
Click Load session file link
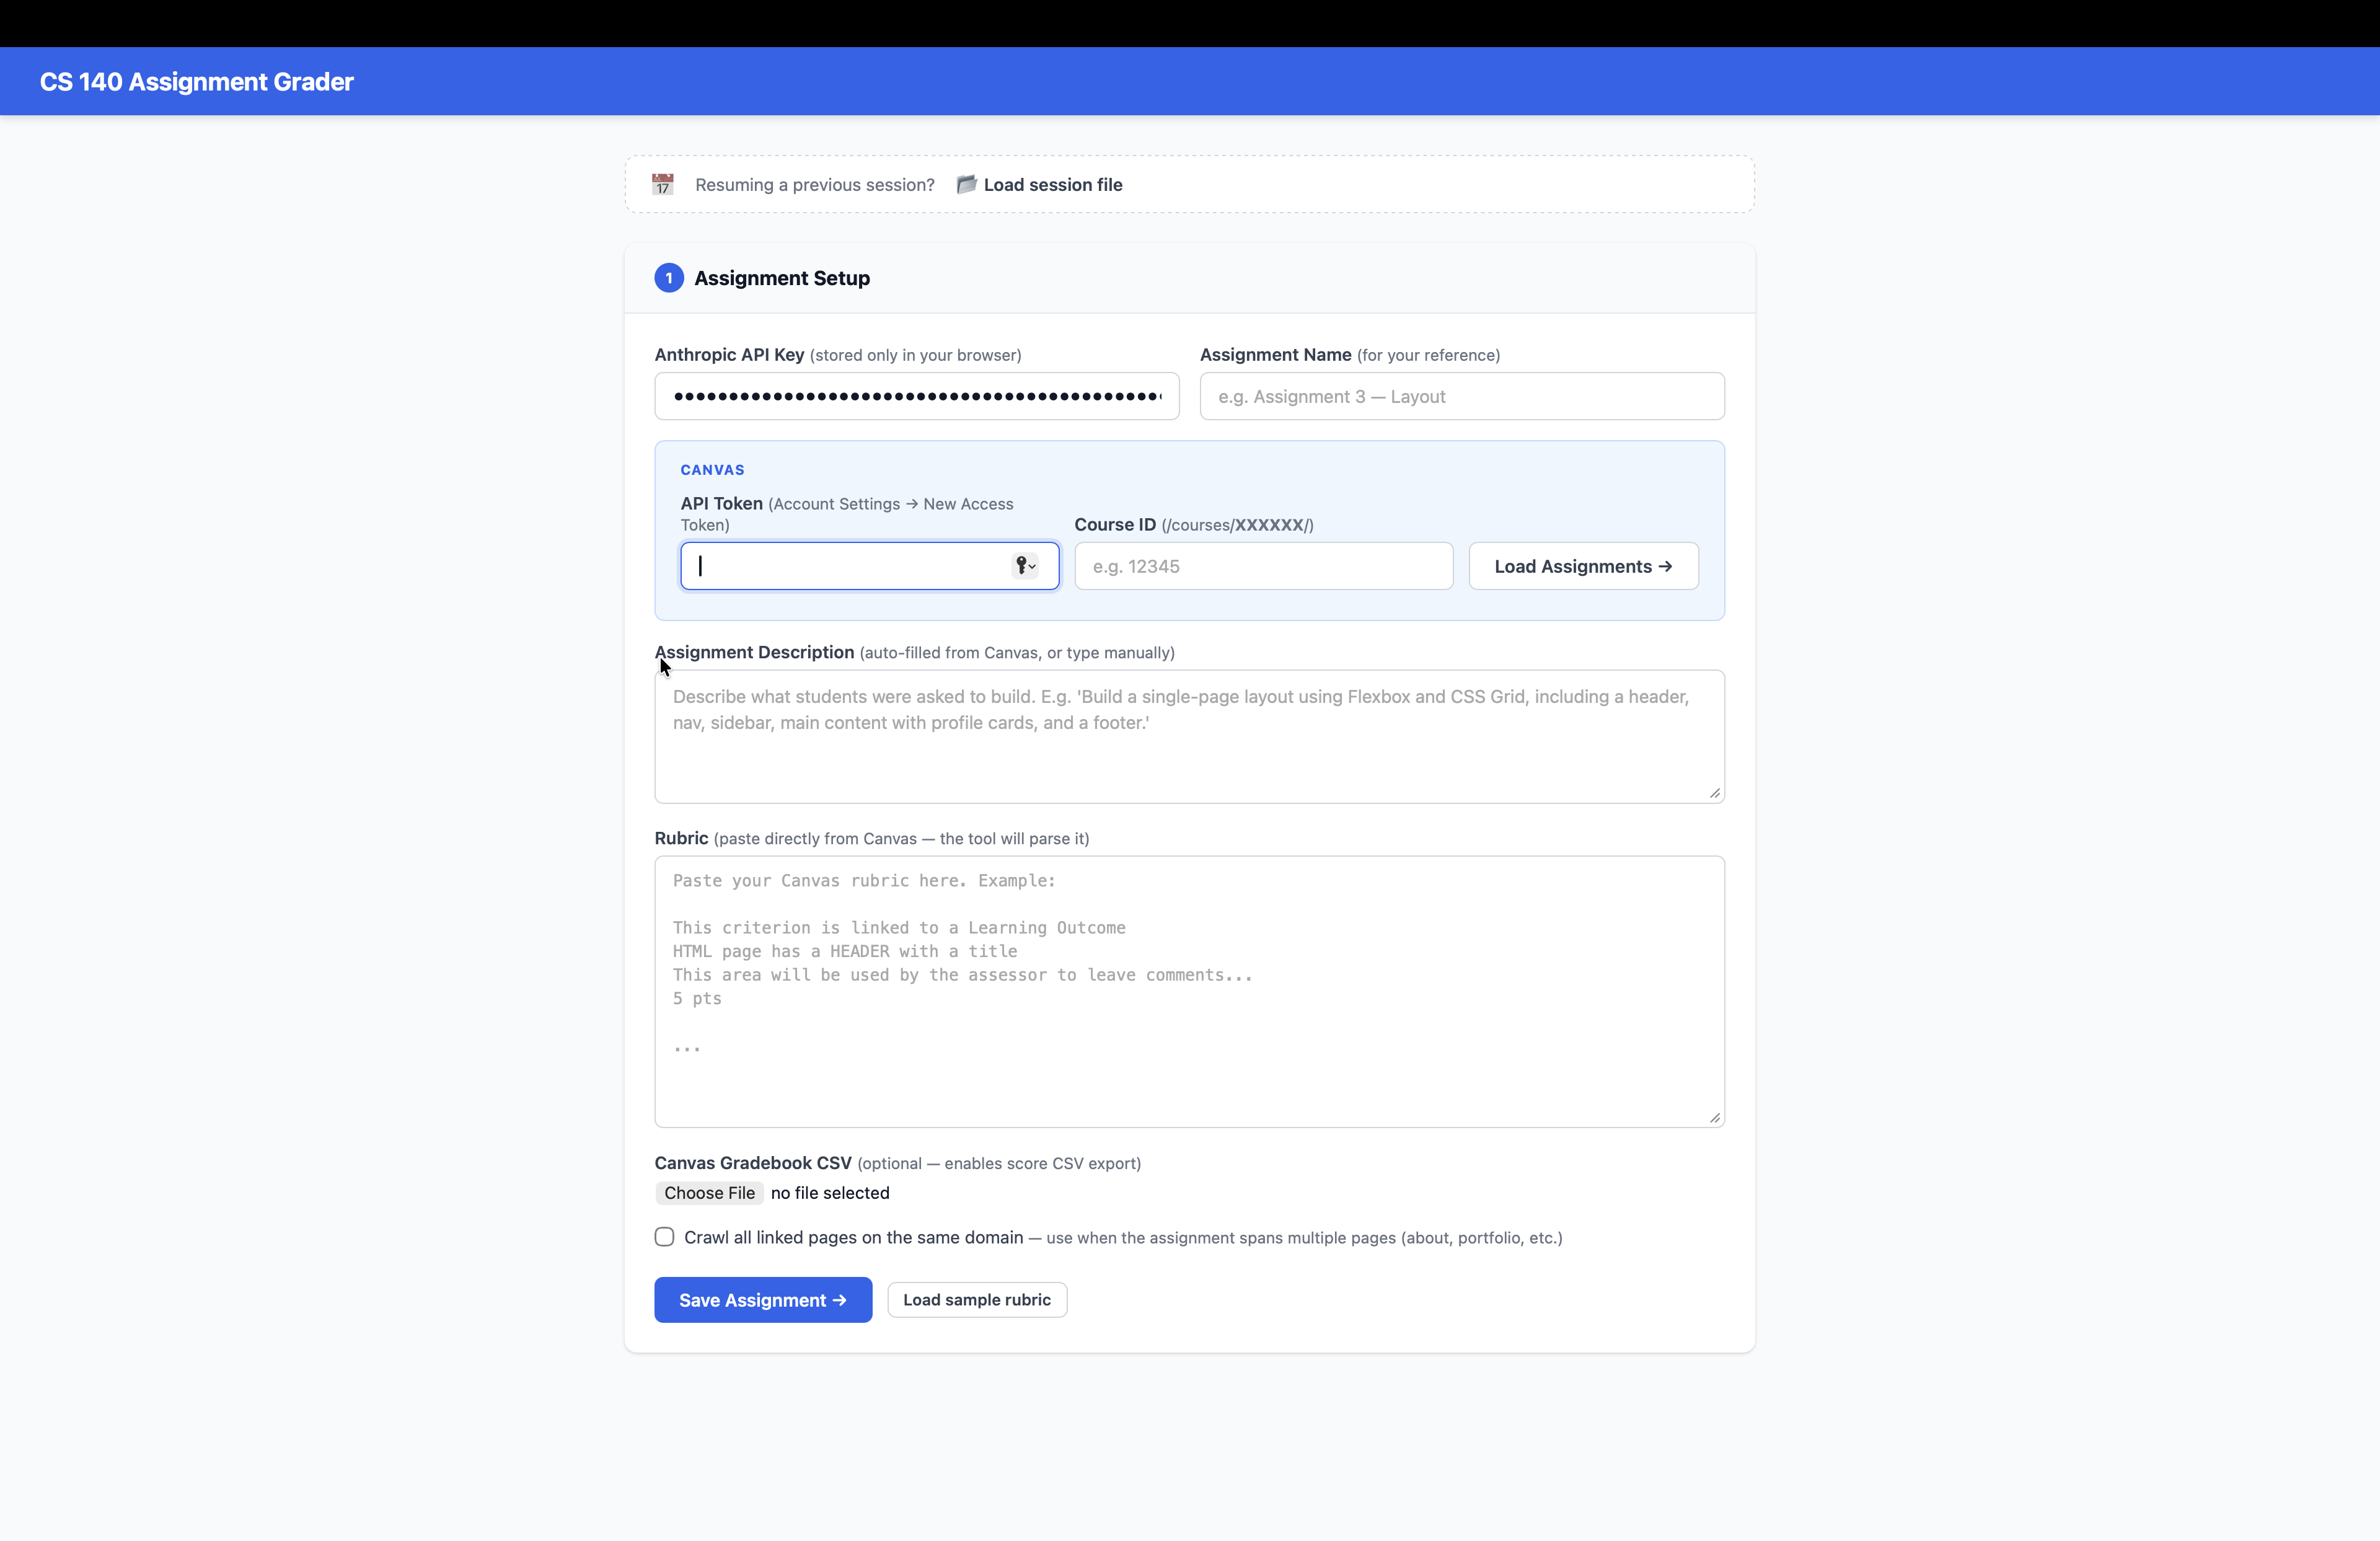pos(1053,185)
